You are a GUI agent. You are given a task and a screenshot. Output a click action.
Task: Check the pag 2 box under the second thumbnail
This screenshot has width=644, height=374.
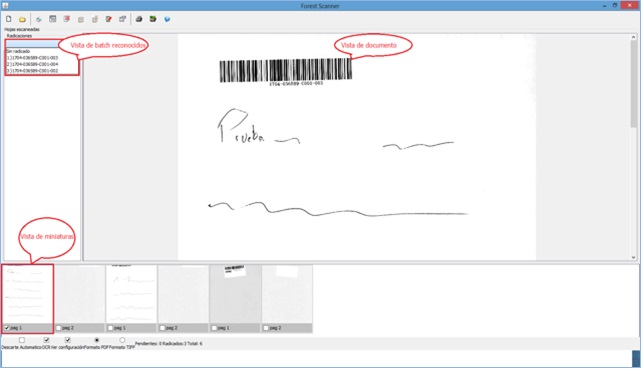pyautogui.click(x=59, y=328)
